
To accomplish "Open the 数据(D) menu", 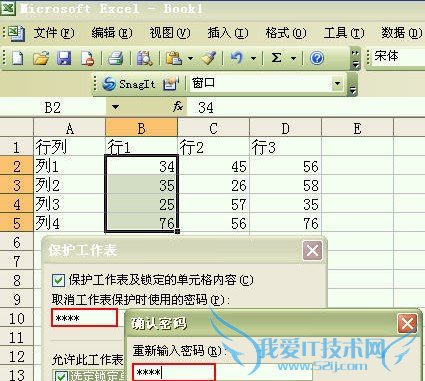I will [x=402, y=33].
